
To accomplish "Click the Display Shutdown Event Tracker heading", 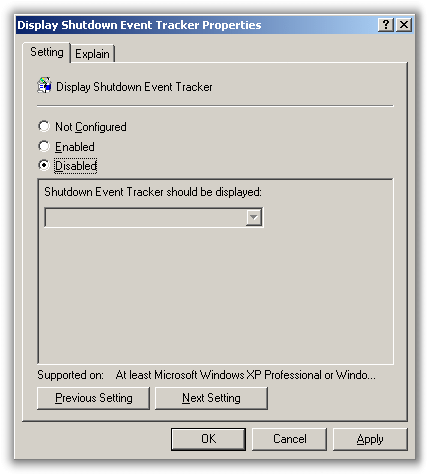I will coord(134,87).
